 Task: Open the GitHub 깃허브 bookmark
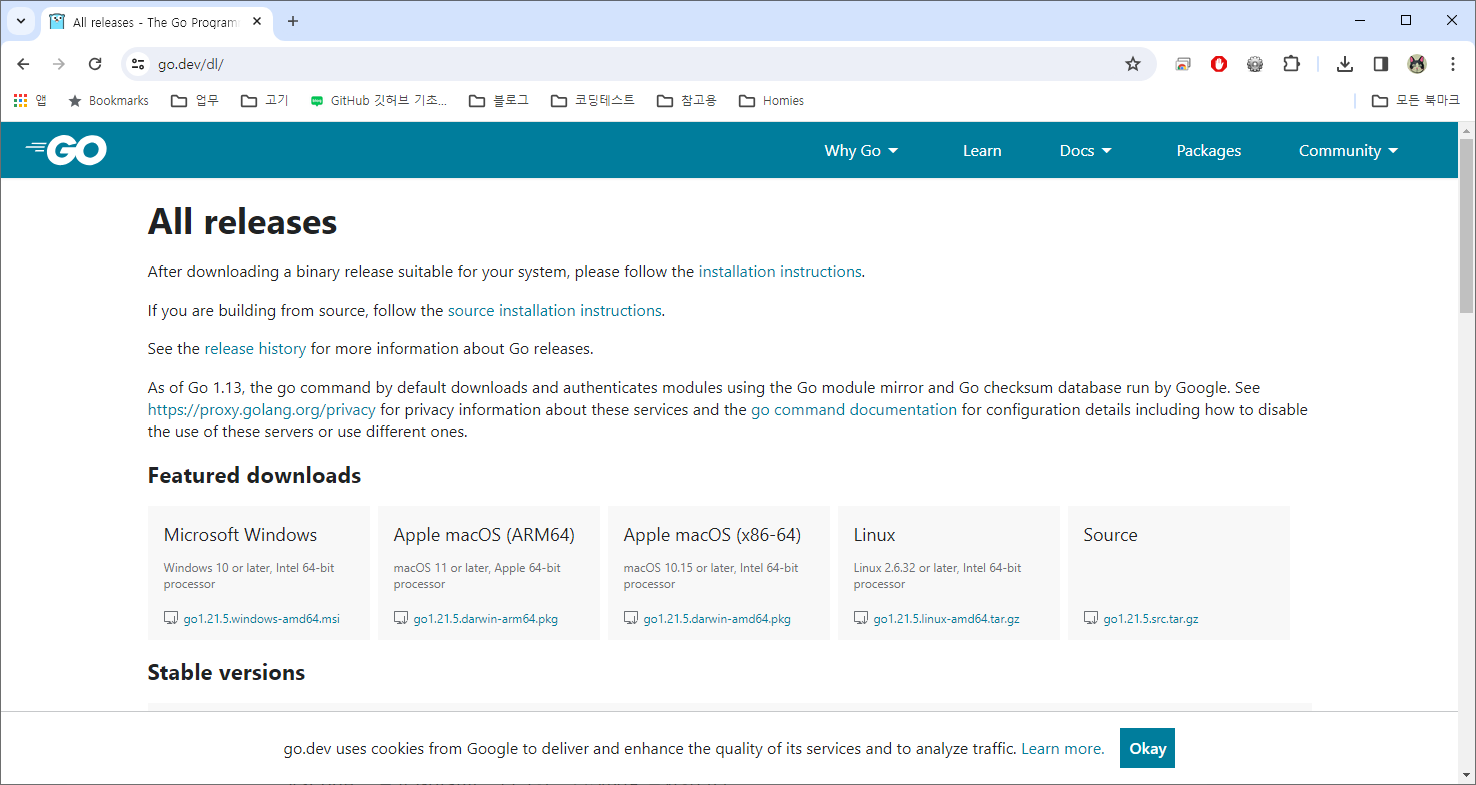(x=379, y=100)
